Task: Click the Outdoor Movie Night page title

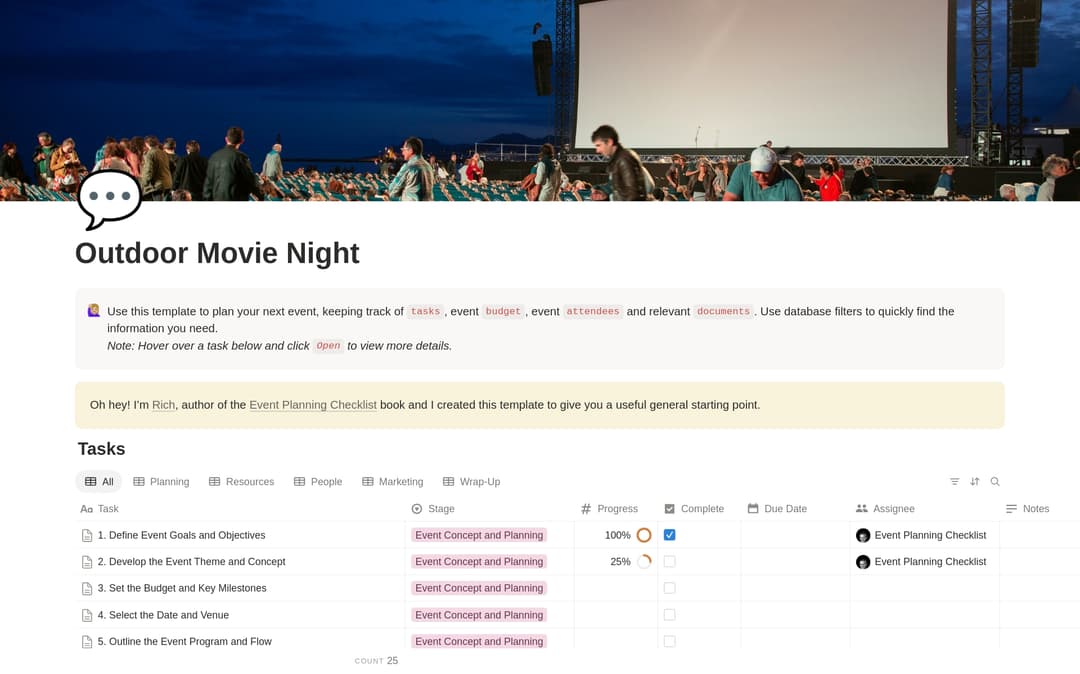Action: click(x=217, y=253)
